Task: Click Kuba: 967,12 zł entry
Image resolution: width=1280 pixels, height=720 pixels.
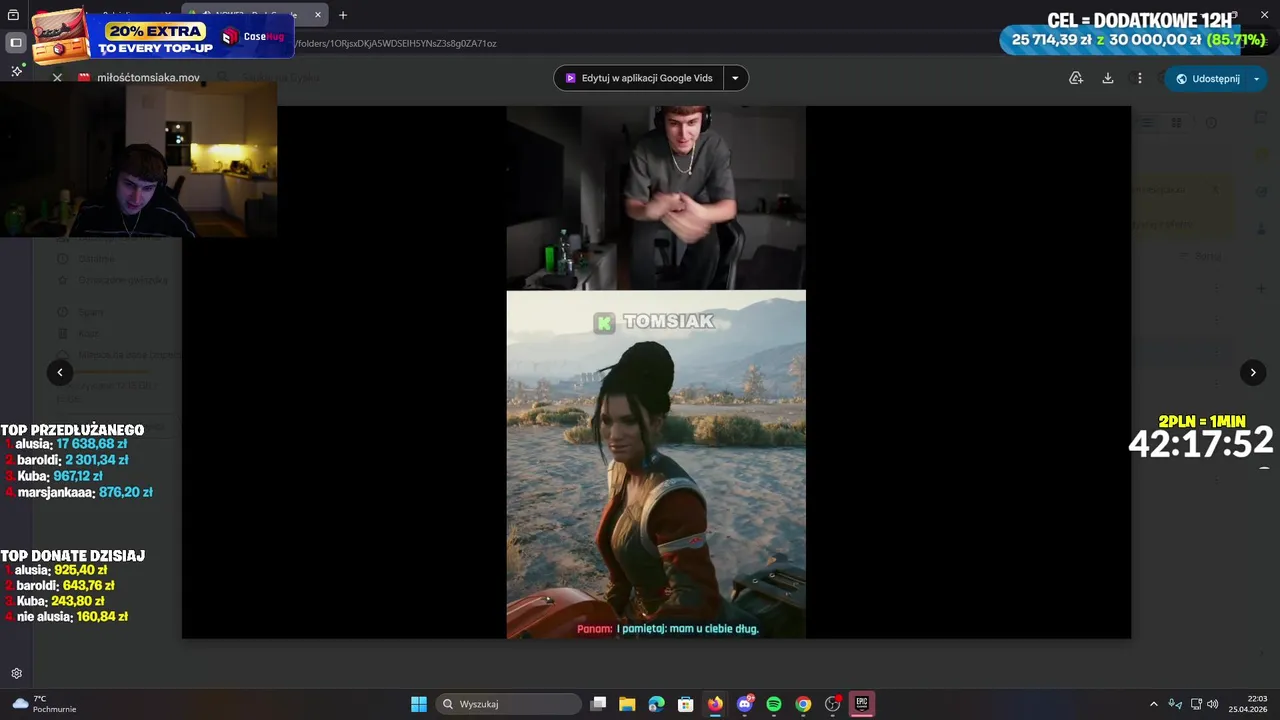Action: point(54,476)
